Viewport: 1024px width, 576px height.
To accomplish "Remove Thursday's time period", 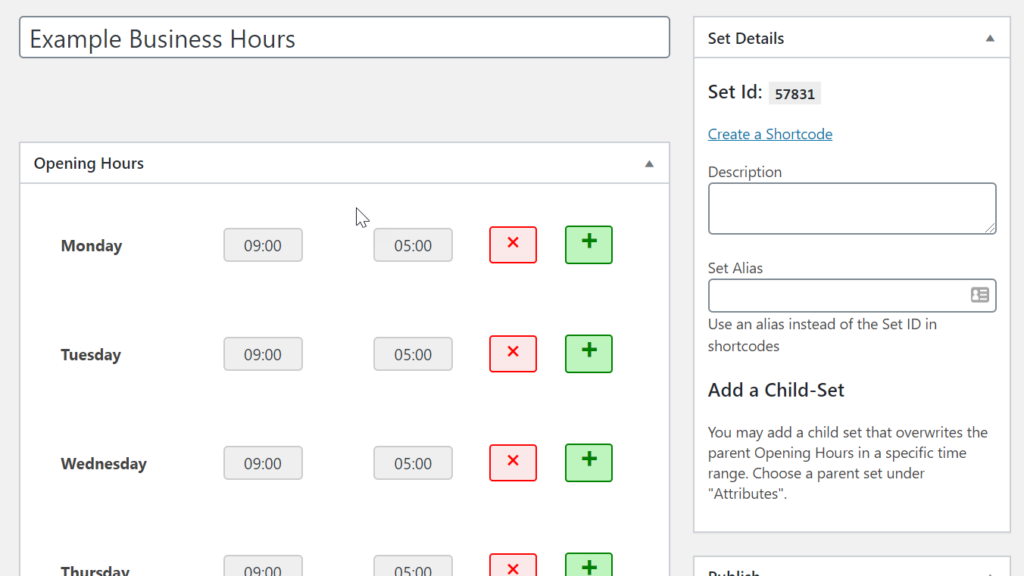I will pos(513,567).
